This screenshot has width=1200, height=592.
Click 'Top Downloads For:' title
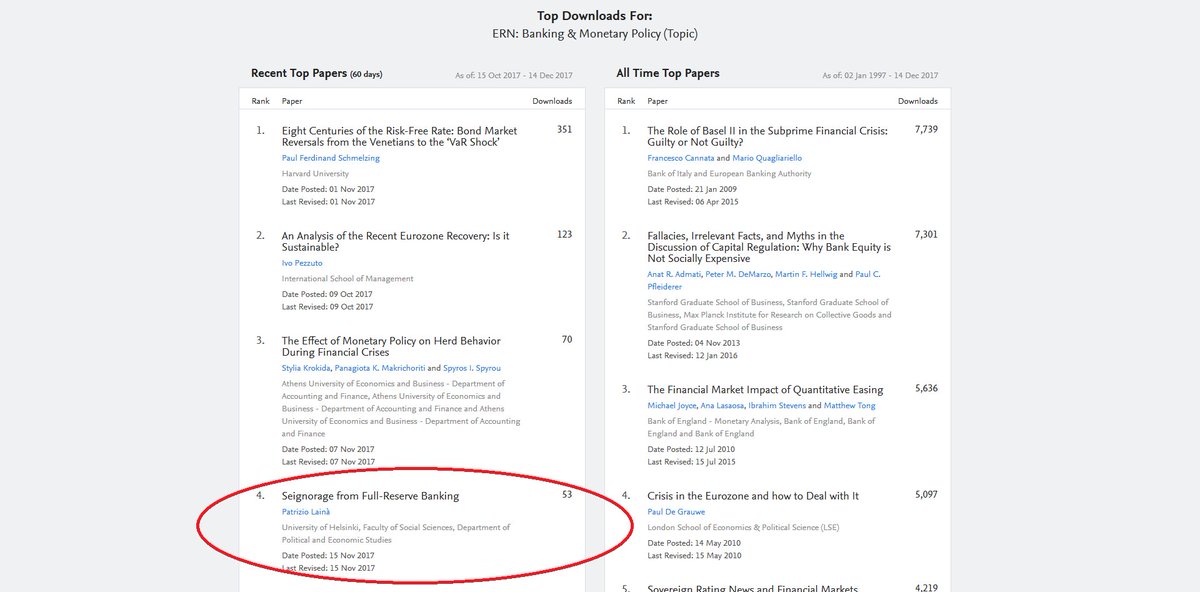tap(595, 15)
